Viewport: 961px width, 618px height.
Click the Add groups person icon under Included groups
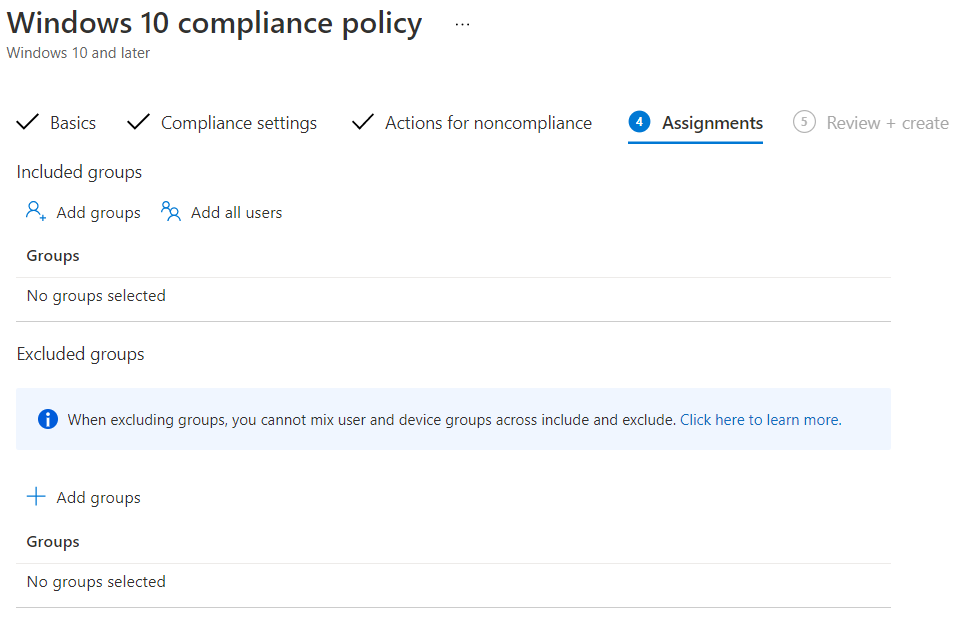(35, 211)
